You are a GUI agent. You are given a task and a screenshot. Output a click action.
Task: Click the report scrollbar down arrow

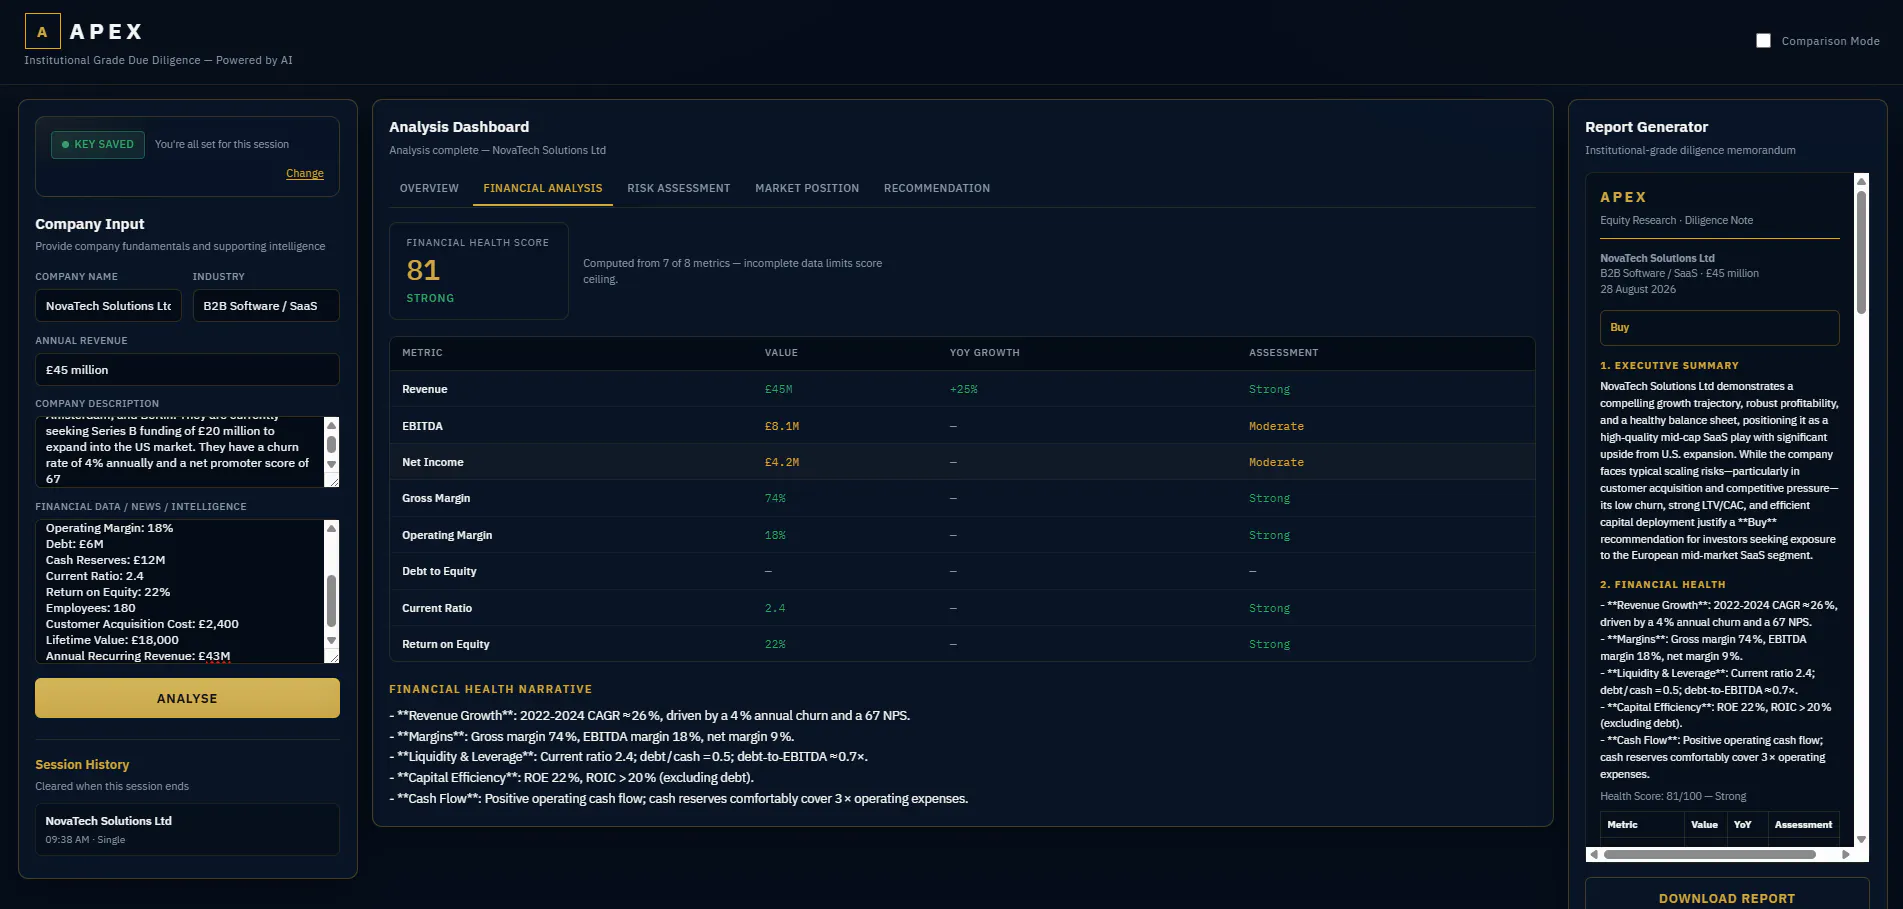click(1861, 839)
